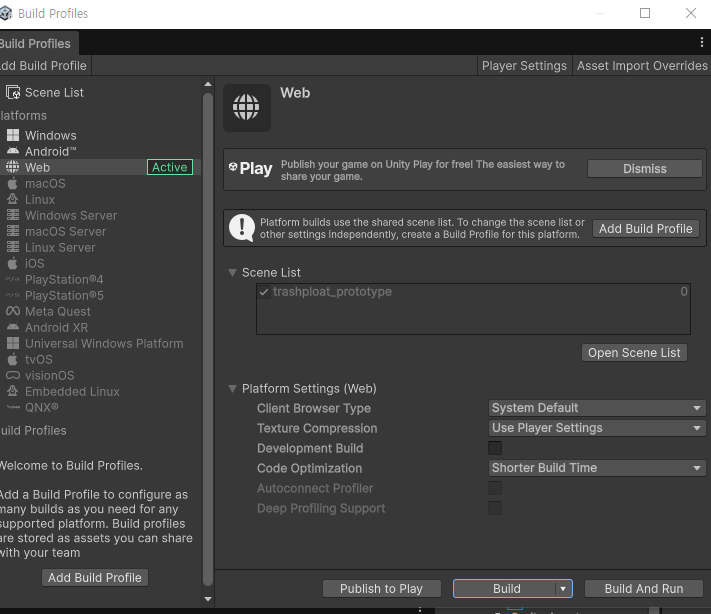
Task: Click the large Web platform globe icon
Action: pos(247,108)
